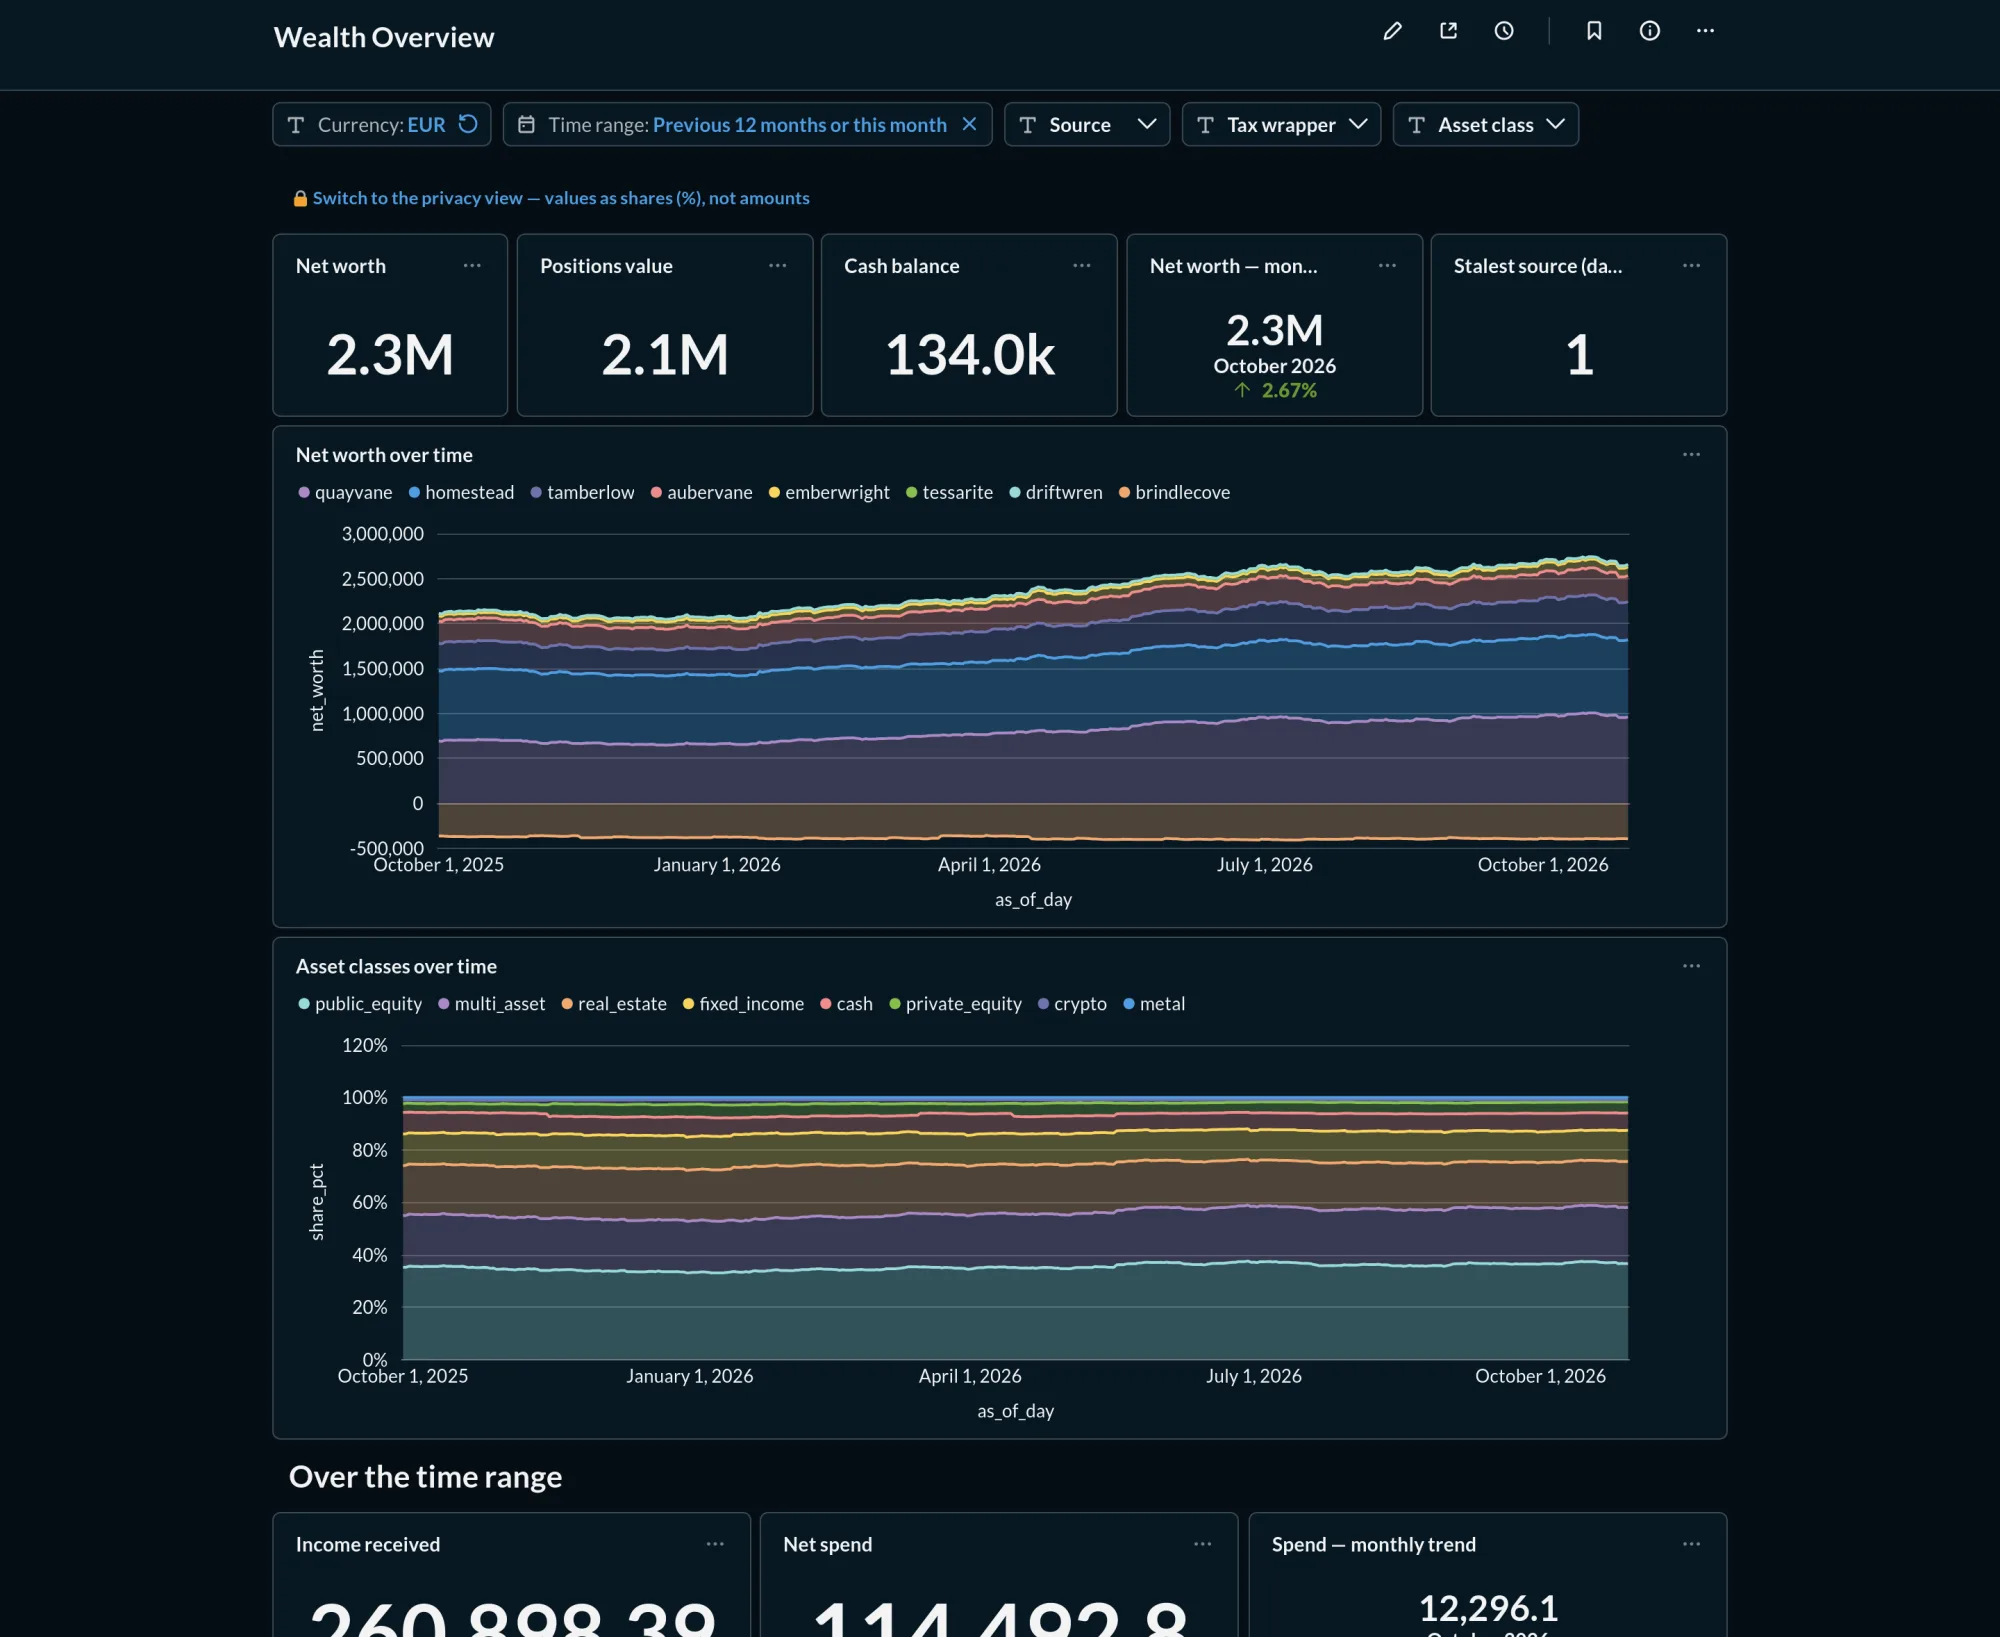Click the pencil edit dashboard icon

(x=1392, y=31)
